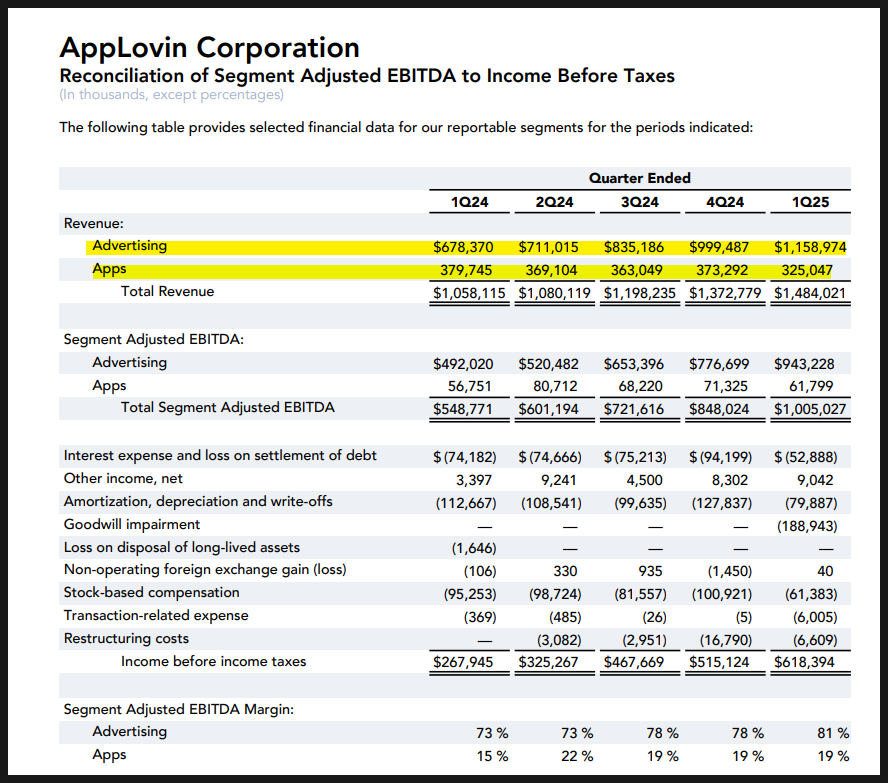Select income before taxes value '$618,394'
Viewport: 888px width, 783px height.
click(x=804, y=662)
